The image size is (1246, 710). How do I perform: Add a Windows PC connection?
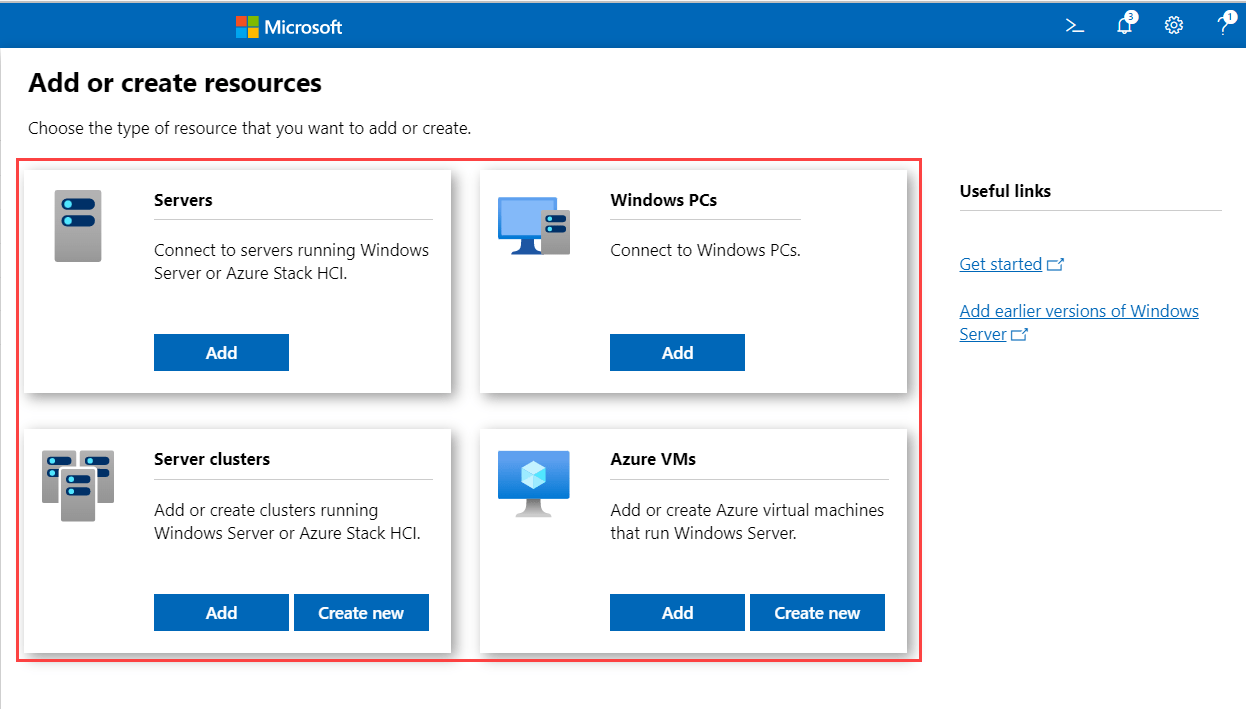click(x=677, y=352)
